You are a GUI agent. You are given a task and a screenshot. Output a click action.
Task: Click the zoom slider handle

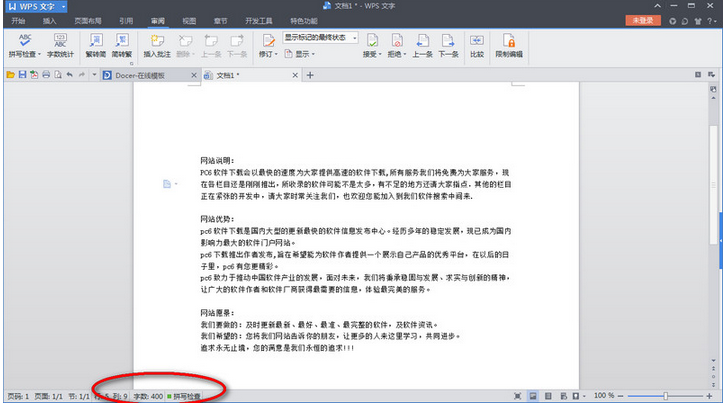click(666, 396)
